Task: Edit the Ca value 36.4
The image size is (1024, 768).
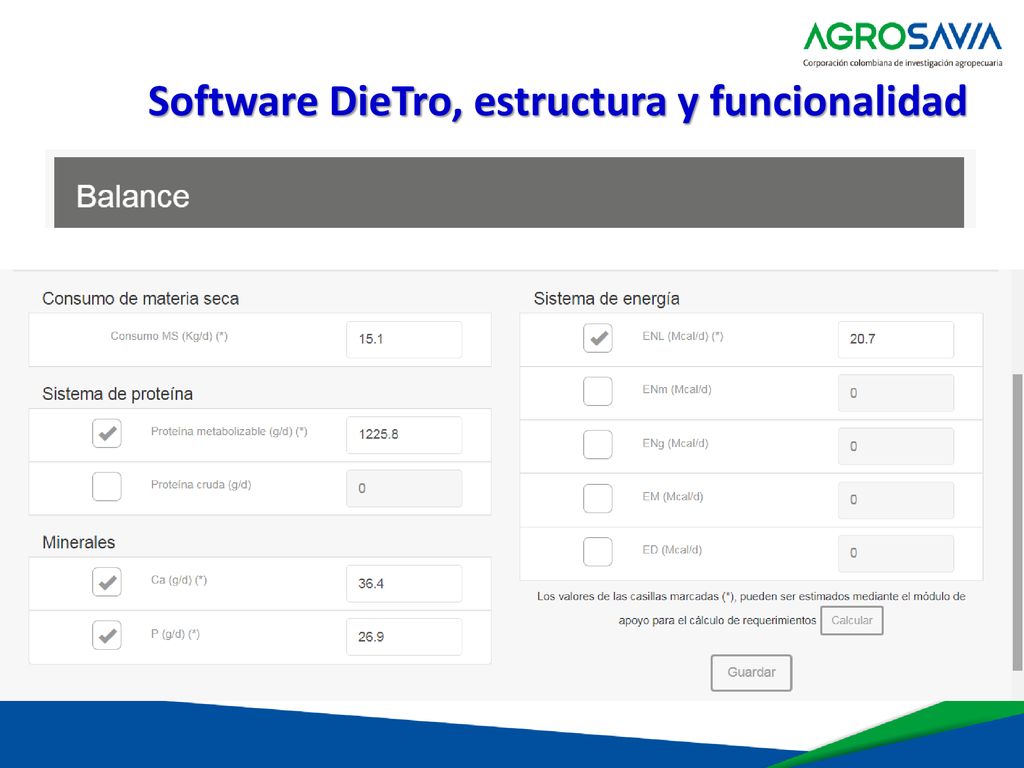Action: click(404, 584)
